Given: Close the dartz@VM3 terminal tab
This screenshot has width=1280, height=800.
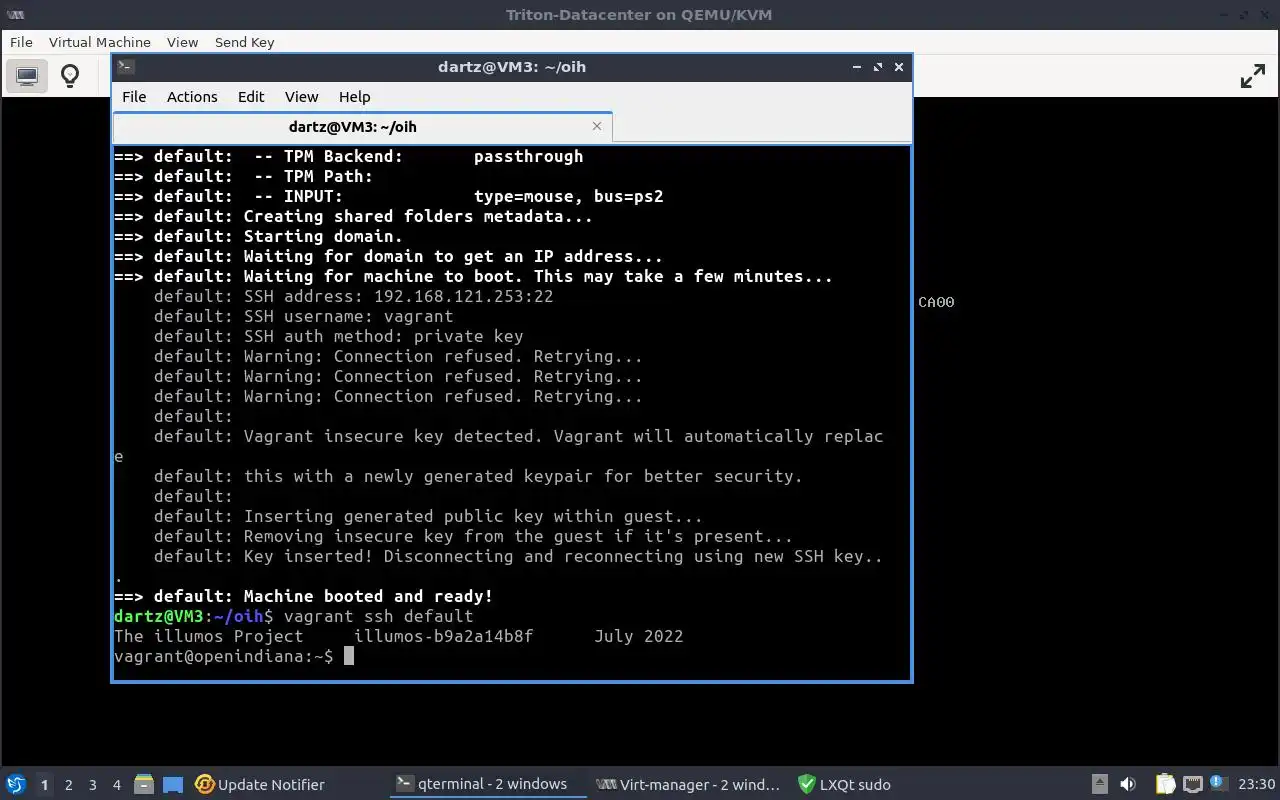Looking at the screenshot, I should click(x=597, y=126).
